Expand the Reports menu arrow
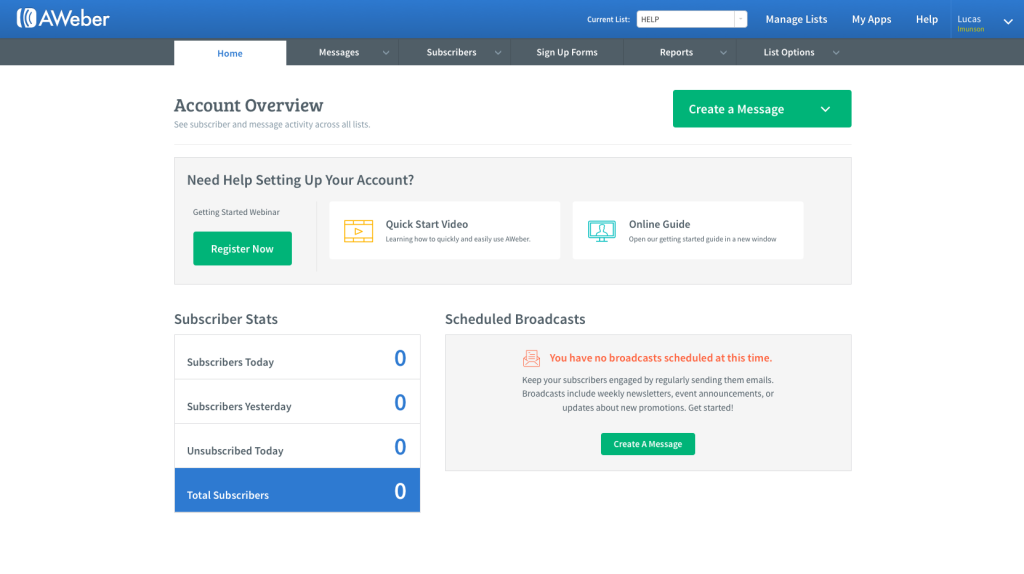Image resolution: width=1024 pixels, height=574 pixels. [x=723, y=53]
